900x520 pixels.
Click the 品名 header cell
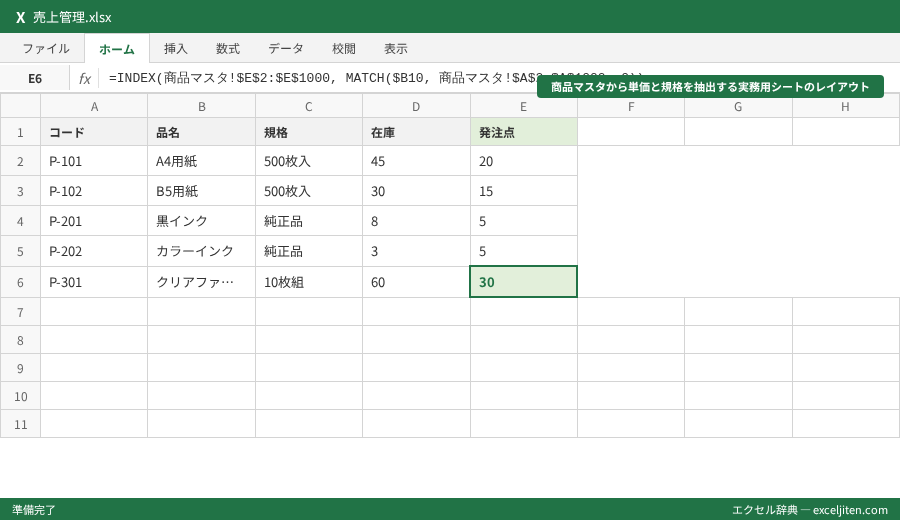click(201, 133)
